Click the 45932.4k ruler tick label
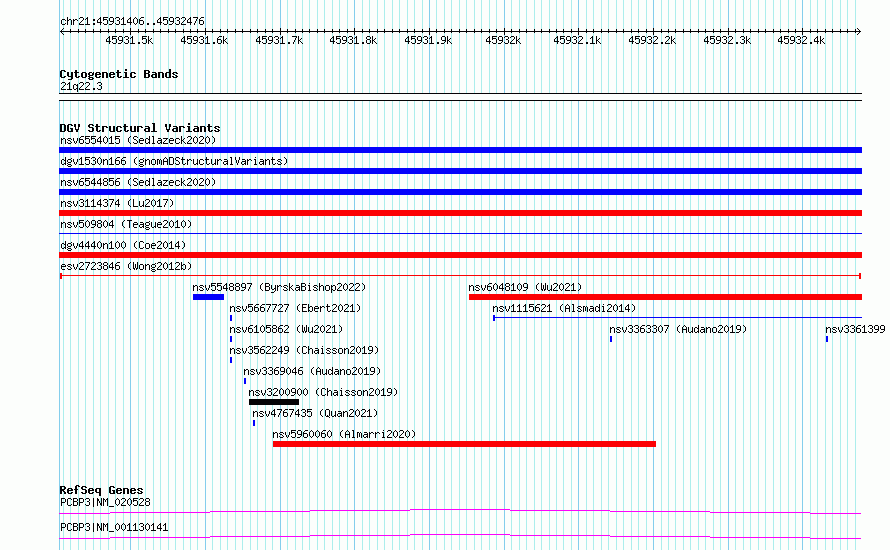890x550 pixels. point(801,40)
